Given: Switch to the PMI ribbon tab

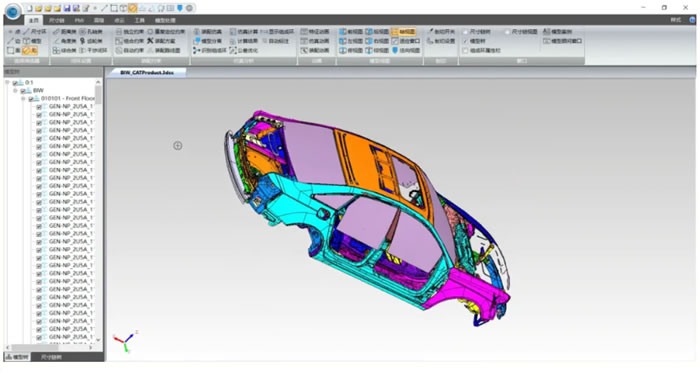Looking at the screenshot, I should [79, 20].
